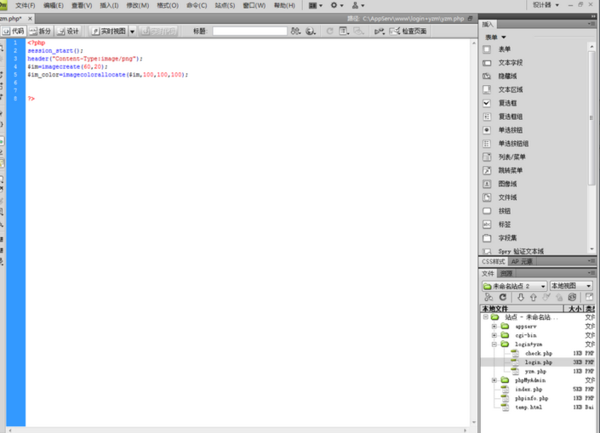600x433 pixels.
Task: Open the view options icon in toolbar
Action: pos(344,31)
